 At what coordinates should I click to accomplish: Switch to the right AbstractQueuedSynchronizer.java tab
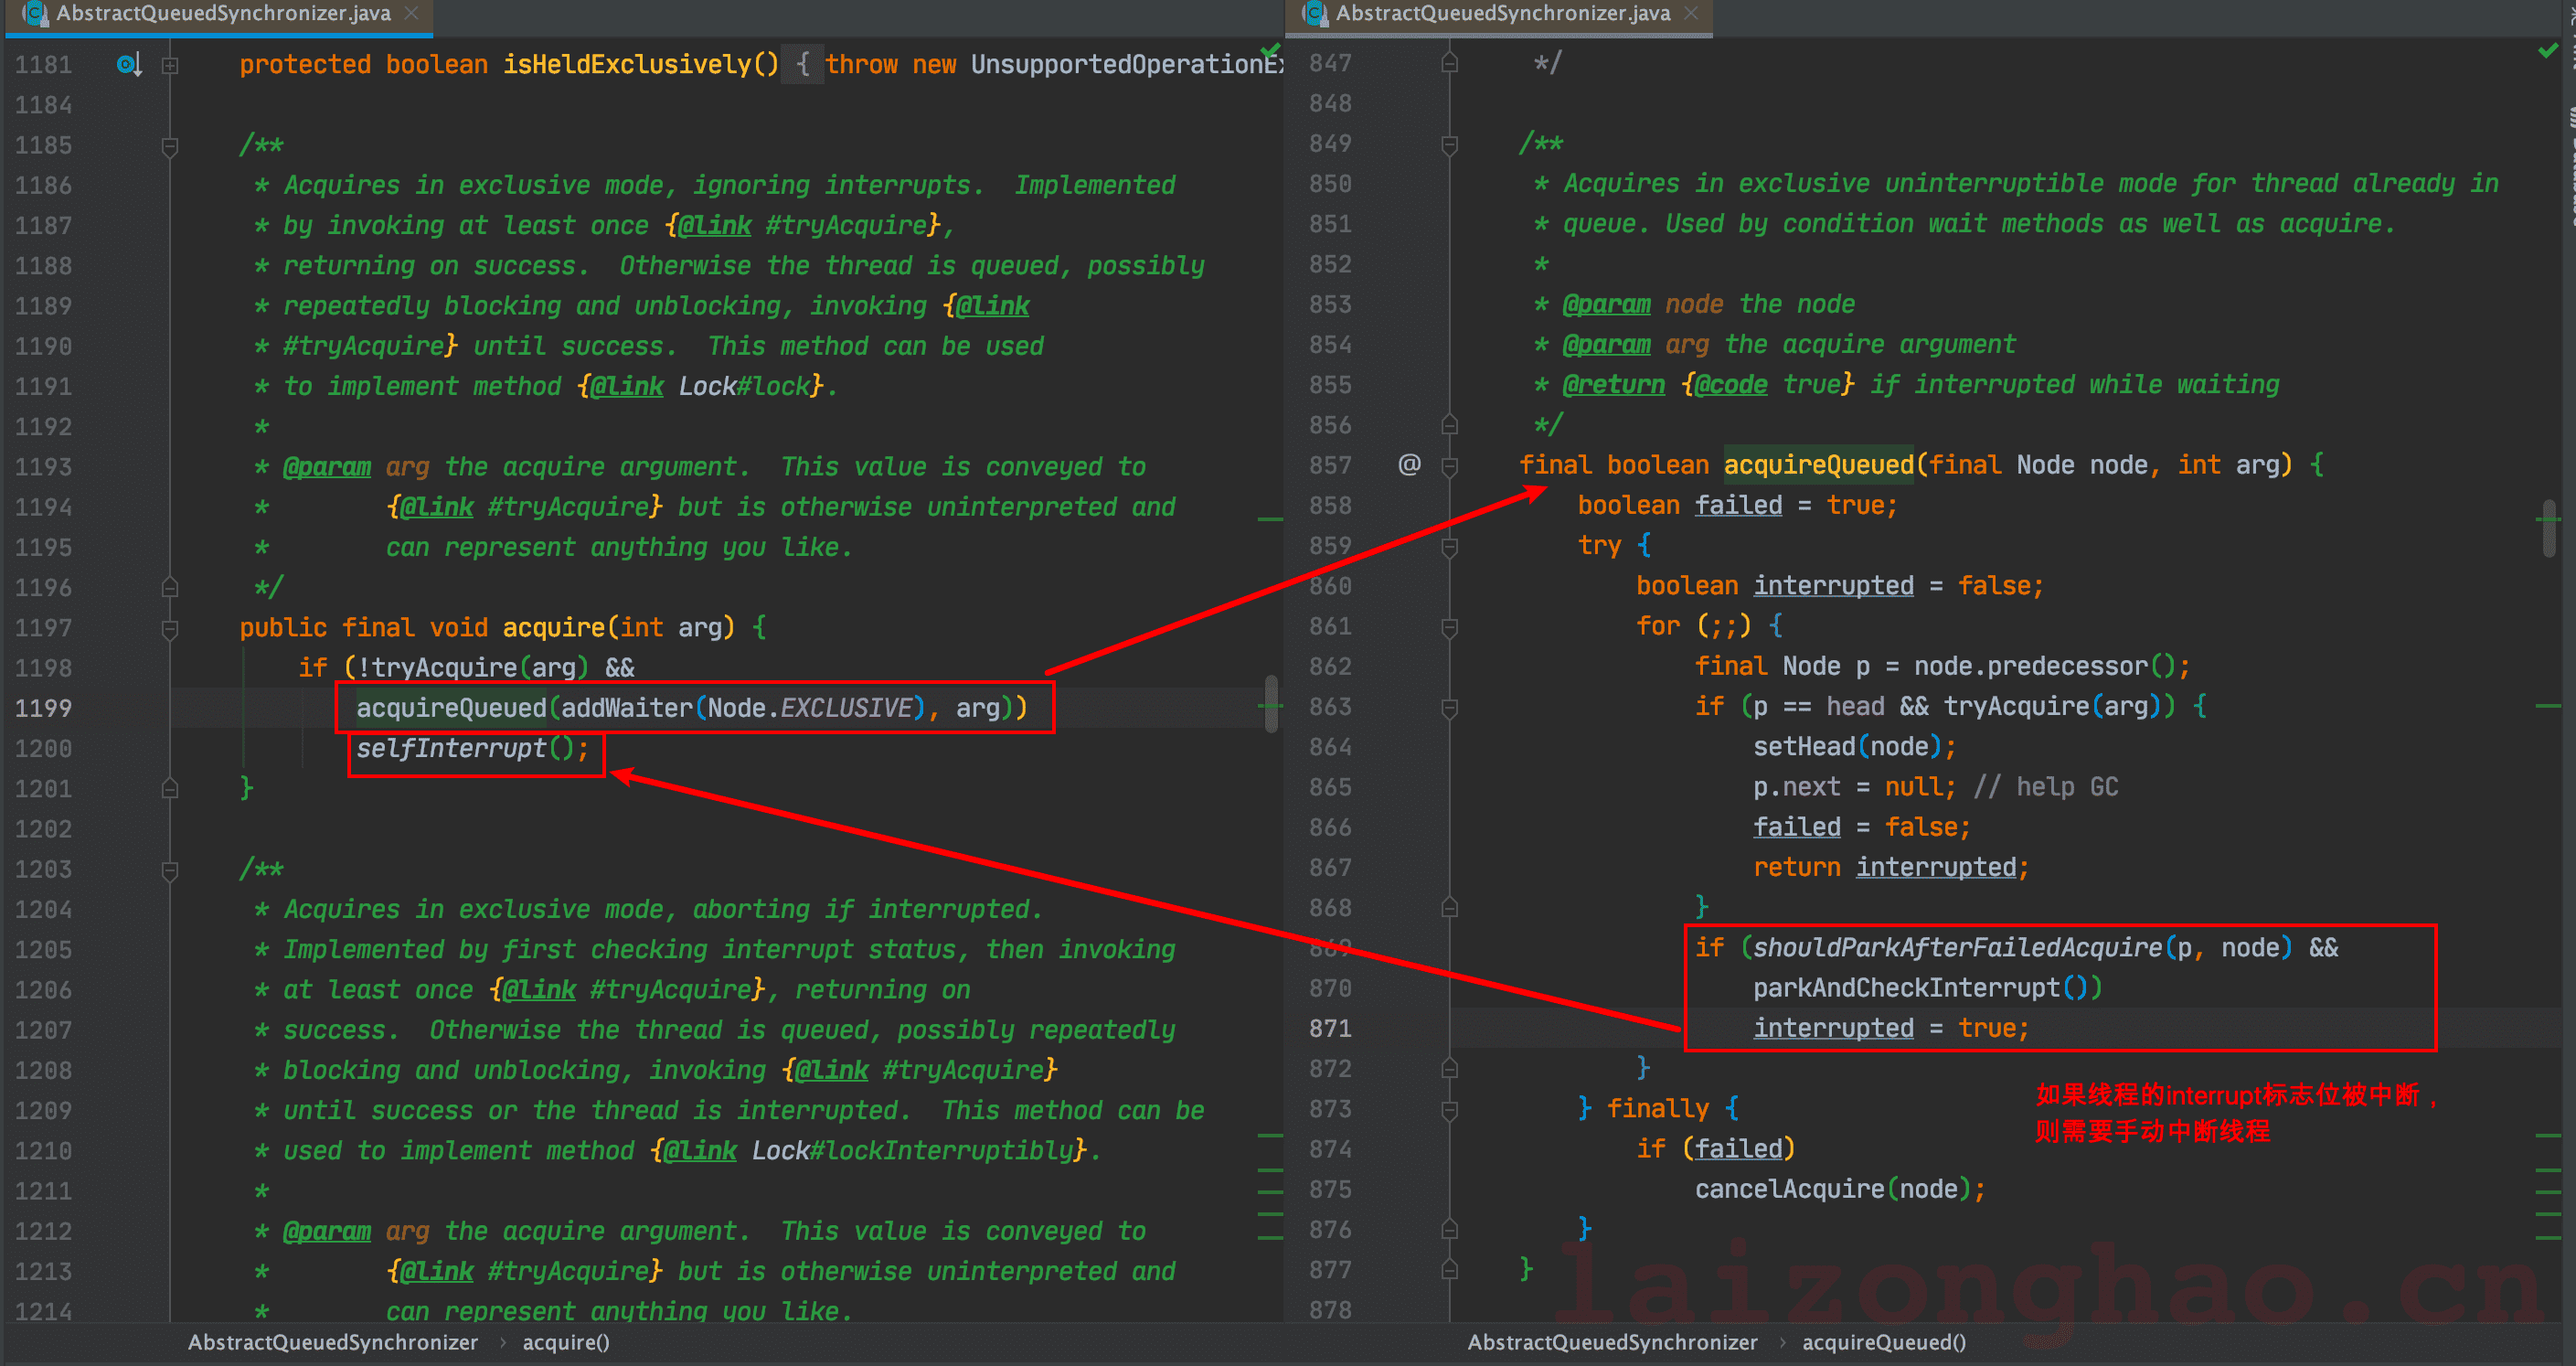(x=1502, y=13)
